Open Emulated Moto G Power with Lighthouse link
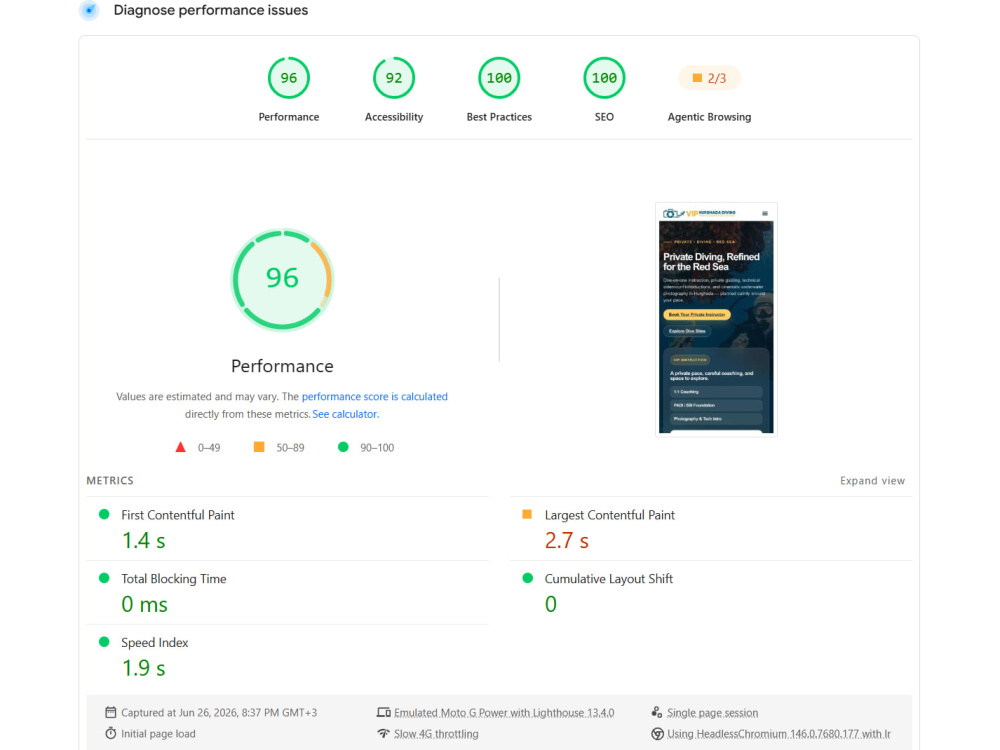1000x750 pixels. [504, 712]
